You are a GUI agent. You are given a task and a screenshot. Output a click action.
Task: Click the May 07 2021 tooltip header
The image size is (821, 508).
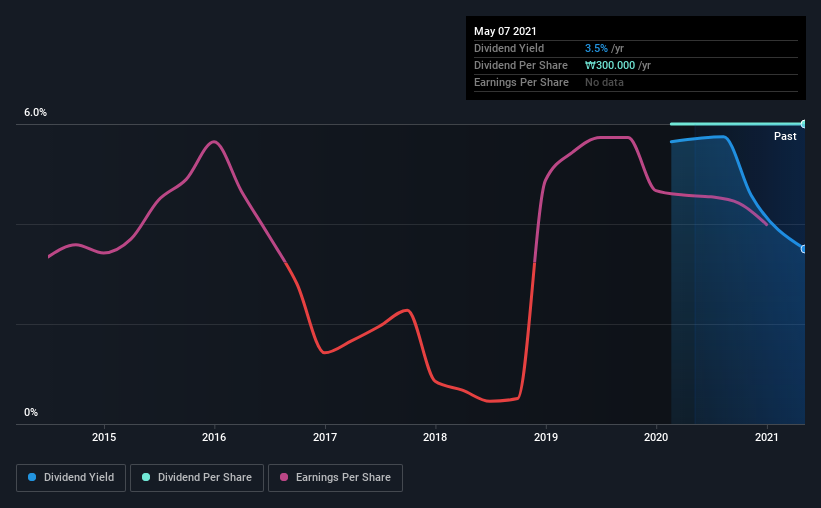tap(505, 31)
